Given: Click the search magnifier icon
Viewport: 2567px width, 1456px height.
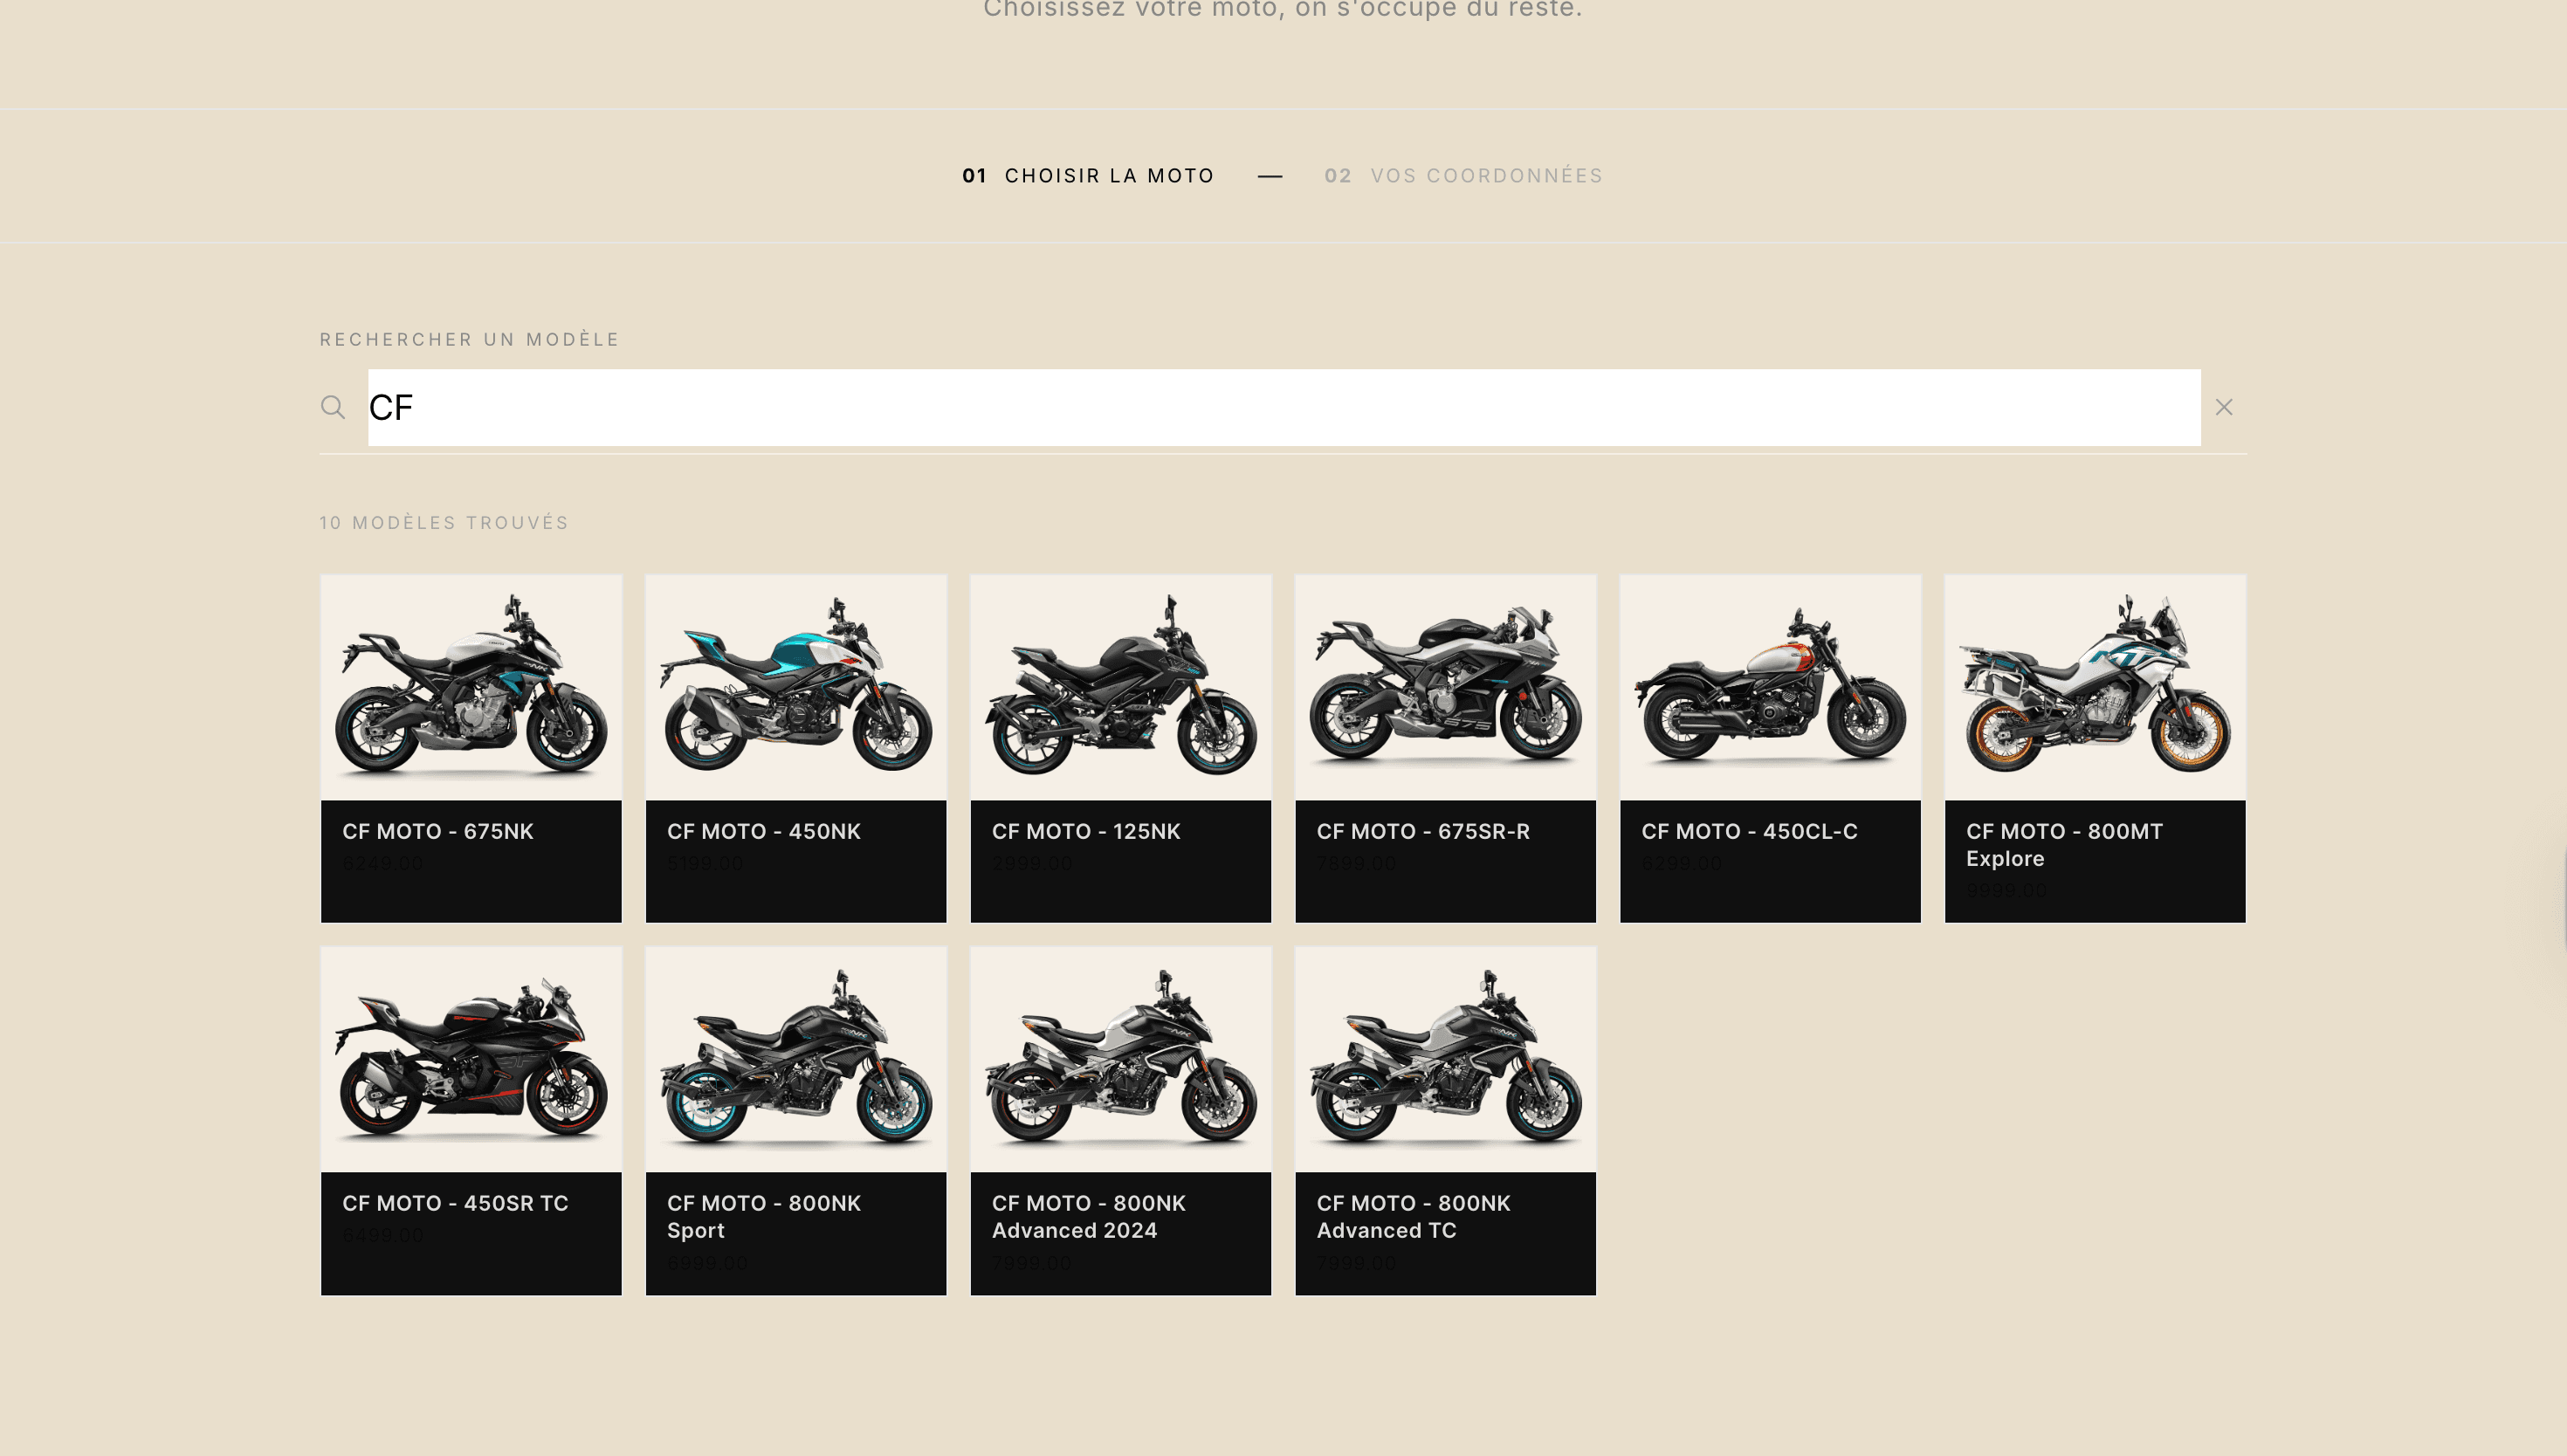Looking at the screenshot, I should (333, 407).
